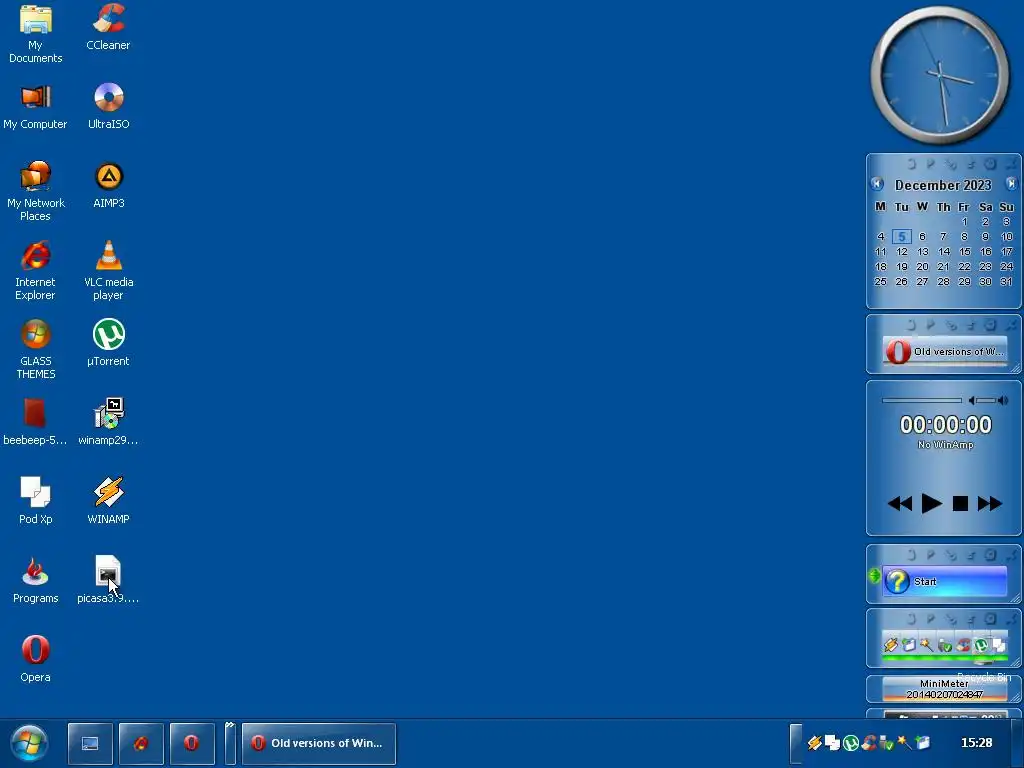1024x768 pixels.
Task: Click Winamp icon in sidebar launcher strip
Action: click(x=891, y=645)
